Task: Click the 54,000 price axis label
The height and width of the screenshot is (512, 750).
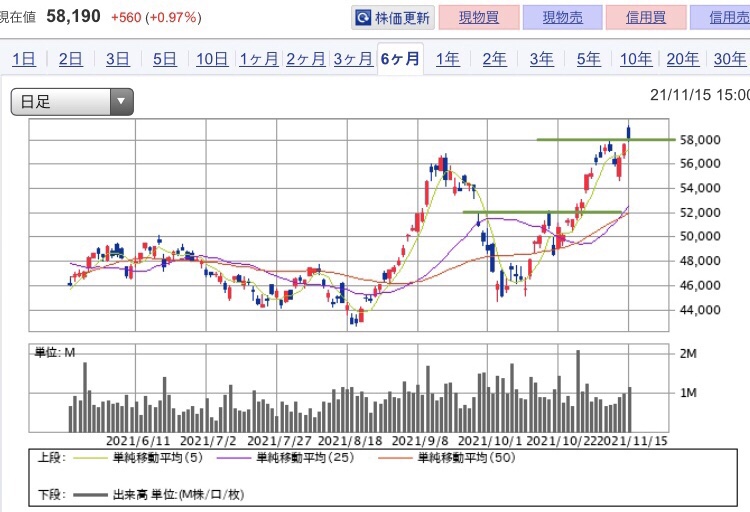Action: (700, 188)
